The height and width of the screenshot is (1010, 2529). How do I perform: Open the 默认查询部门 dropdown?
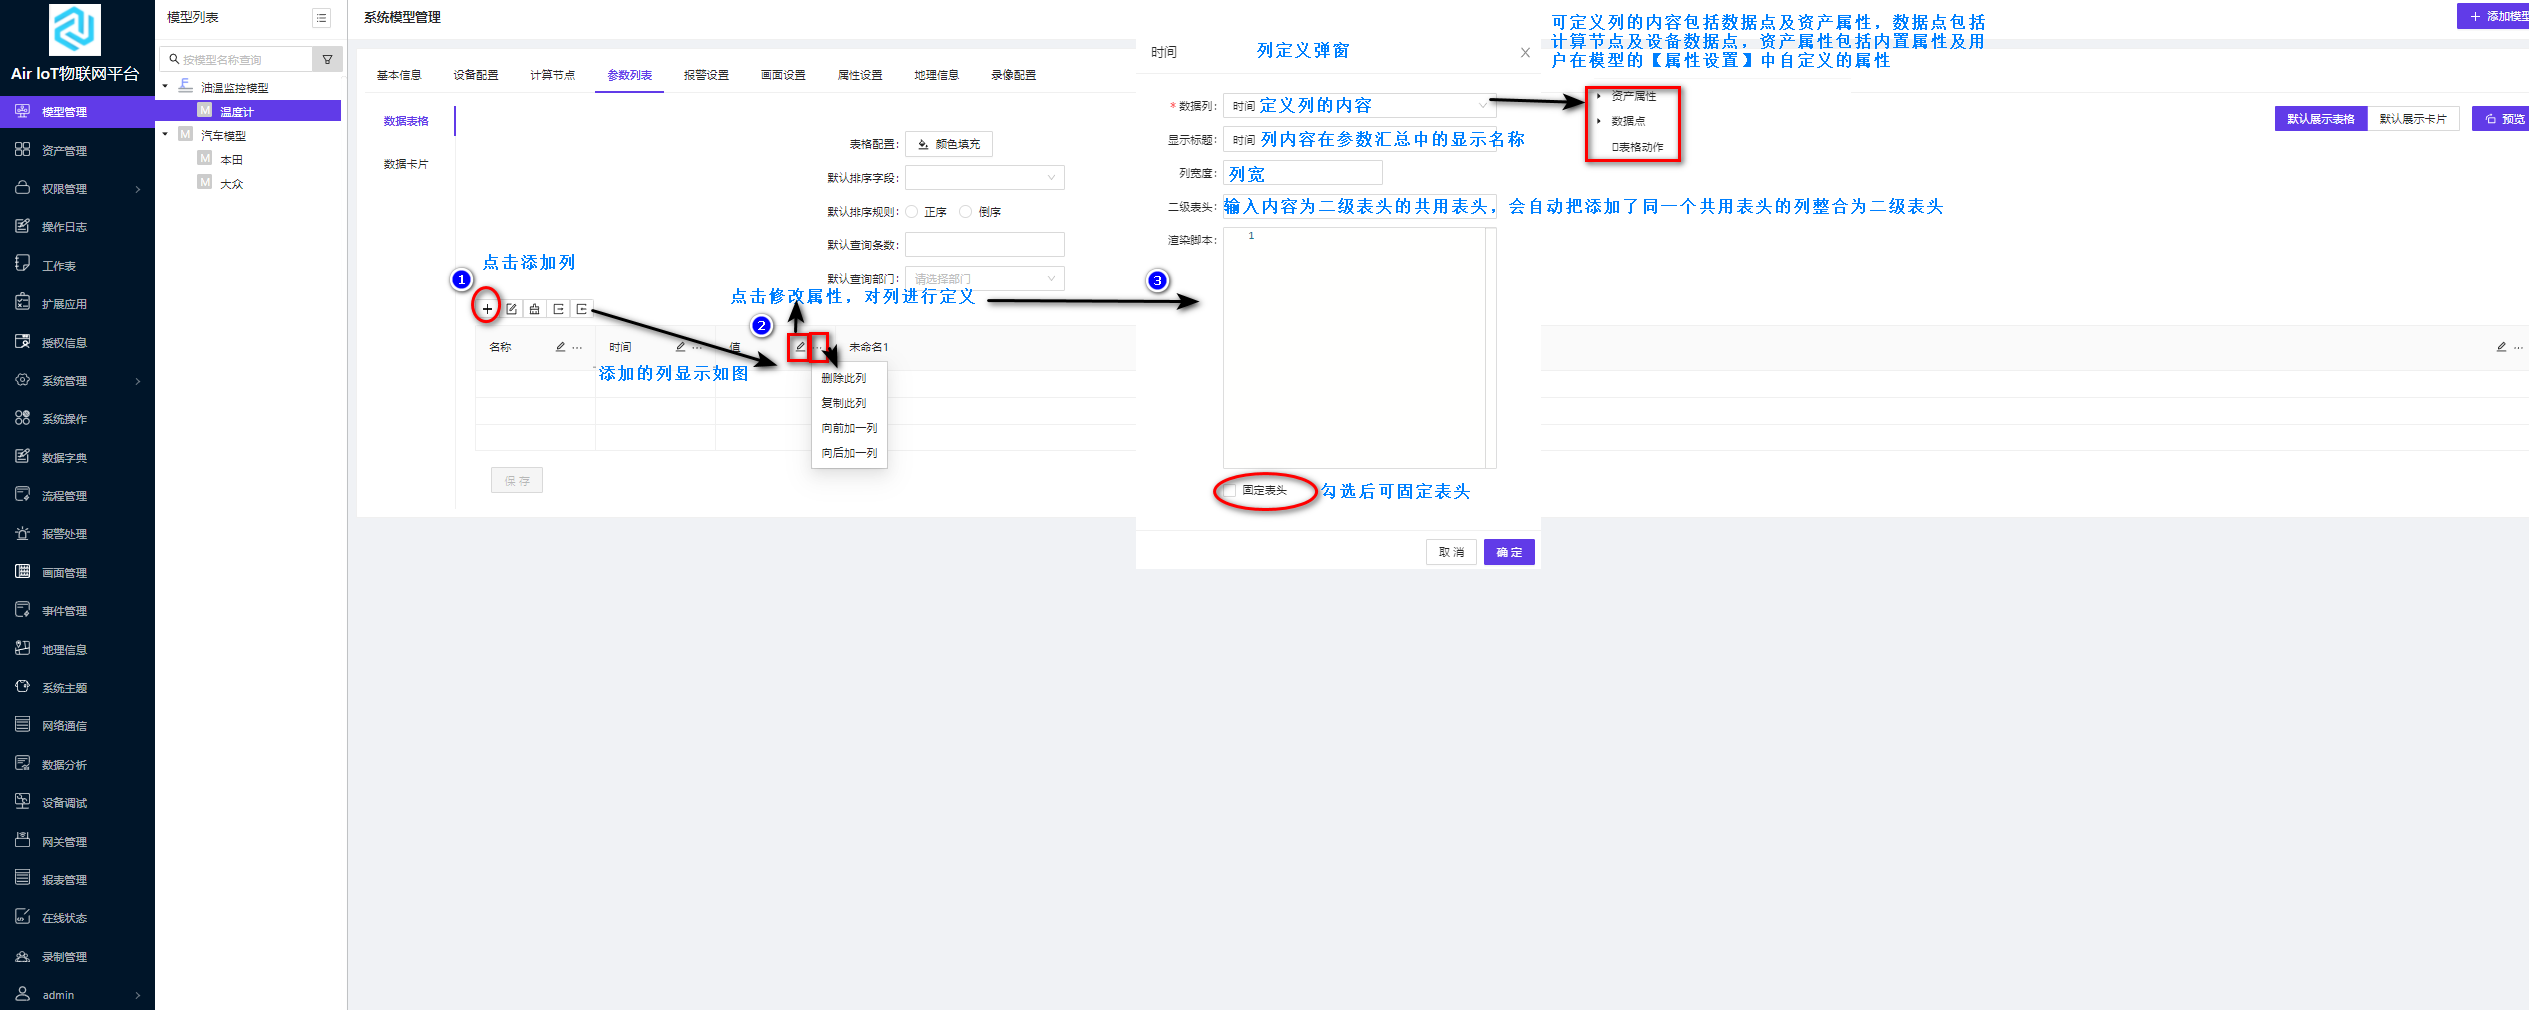(x=985, y=279)
